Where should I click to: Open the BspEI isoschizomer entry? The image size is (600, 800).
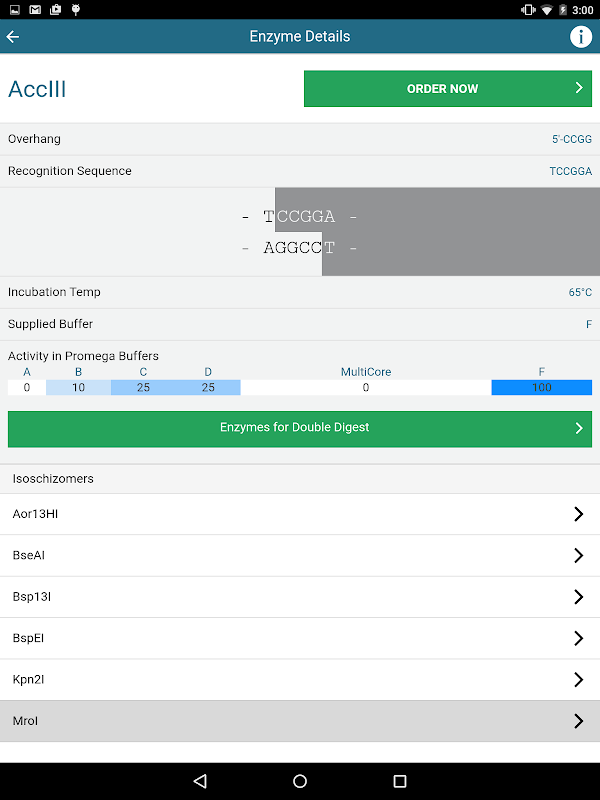(300, 638)
